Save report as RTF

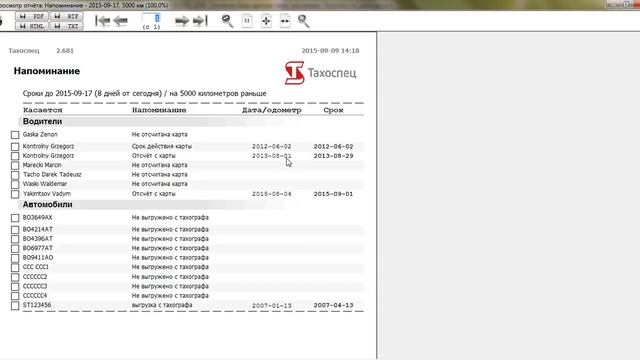pos(67,16)
